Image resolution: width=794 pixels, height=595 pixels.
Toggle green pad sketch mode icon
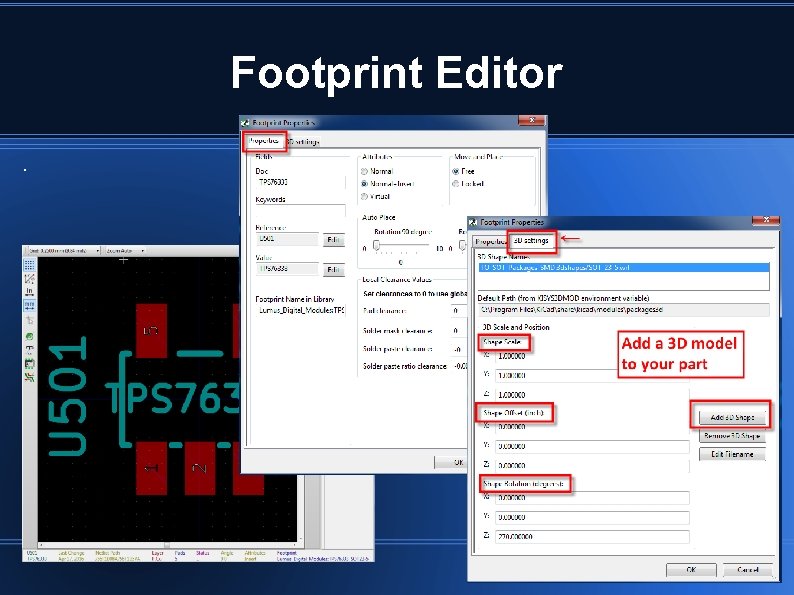click(x=29, y=336)
